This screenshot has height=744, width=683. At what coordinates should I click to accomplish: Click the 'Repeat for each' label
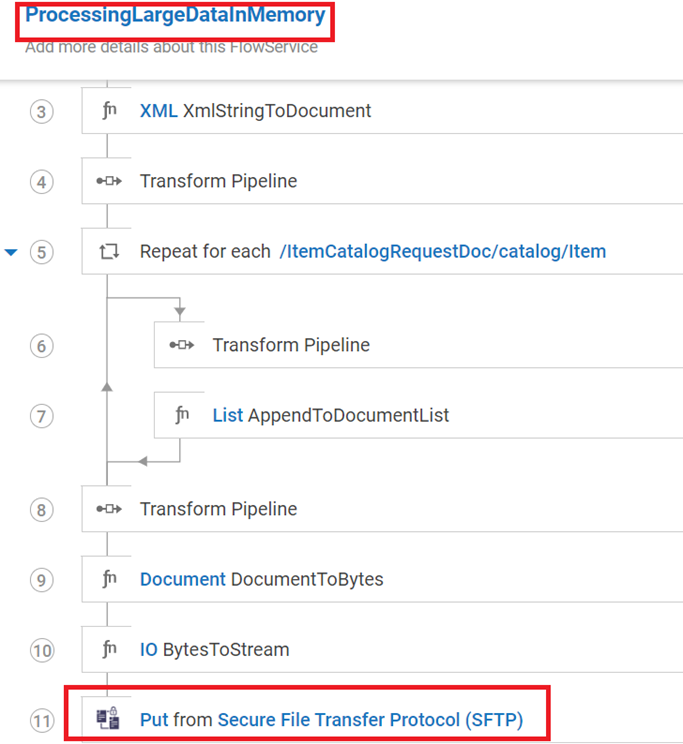click(x=205, y=251)
